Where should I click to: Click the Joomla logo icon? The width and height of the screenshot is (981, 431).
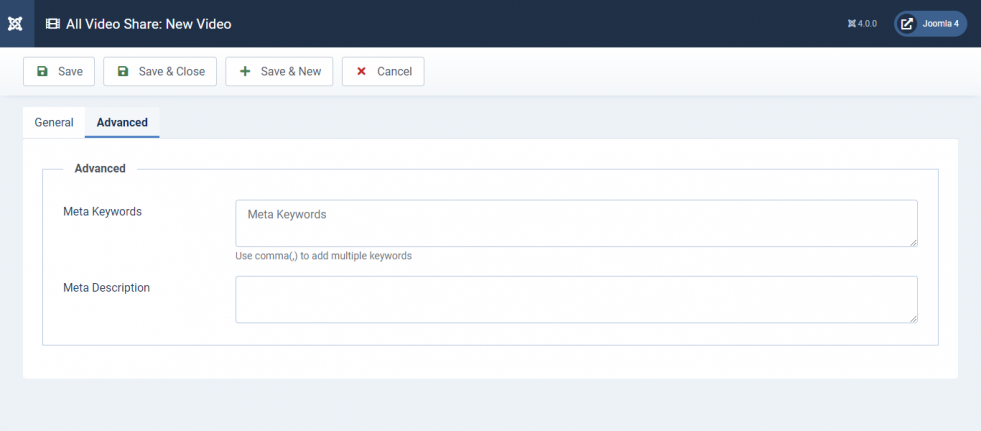point(15,24)
